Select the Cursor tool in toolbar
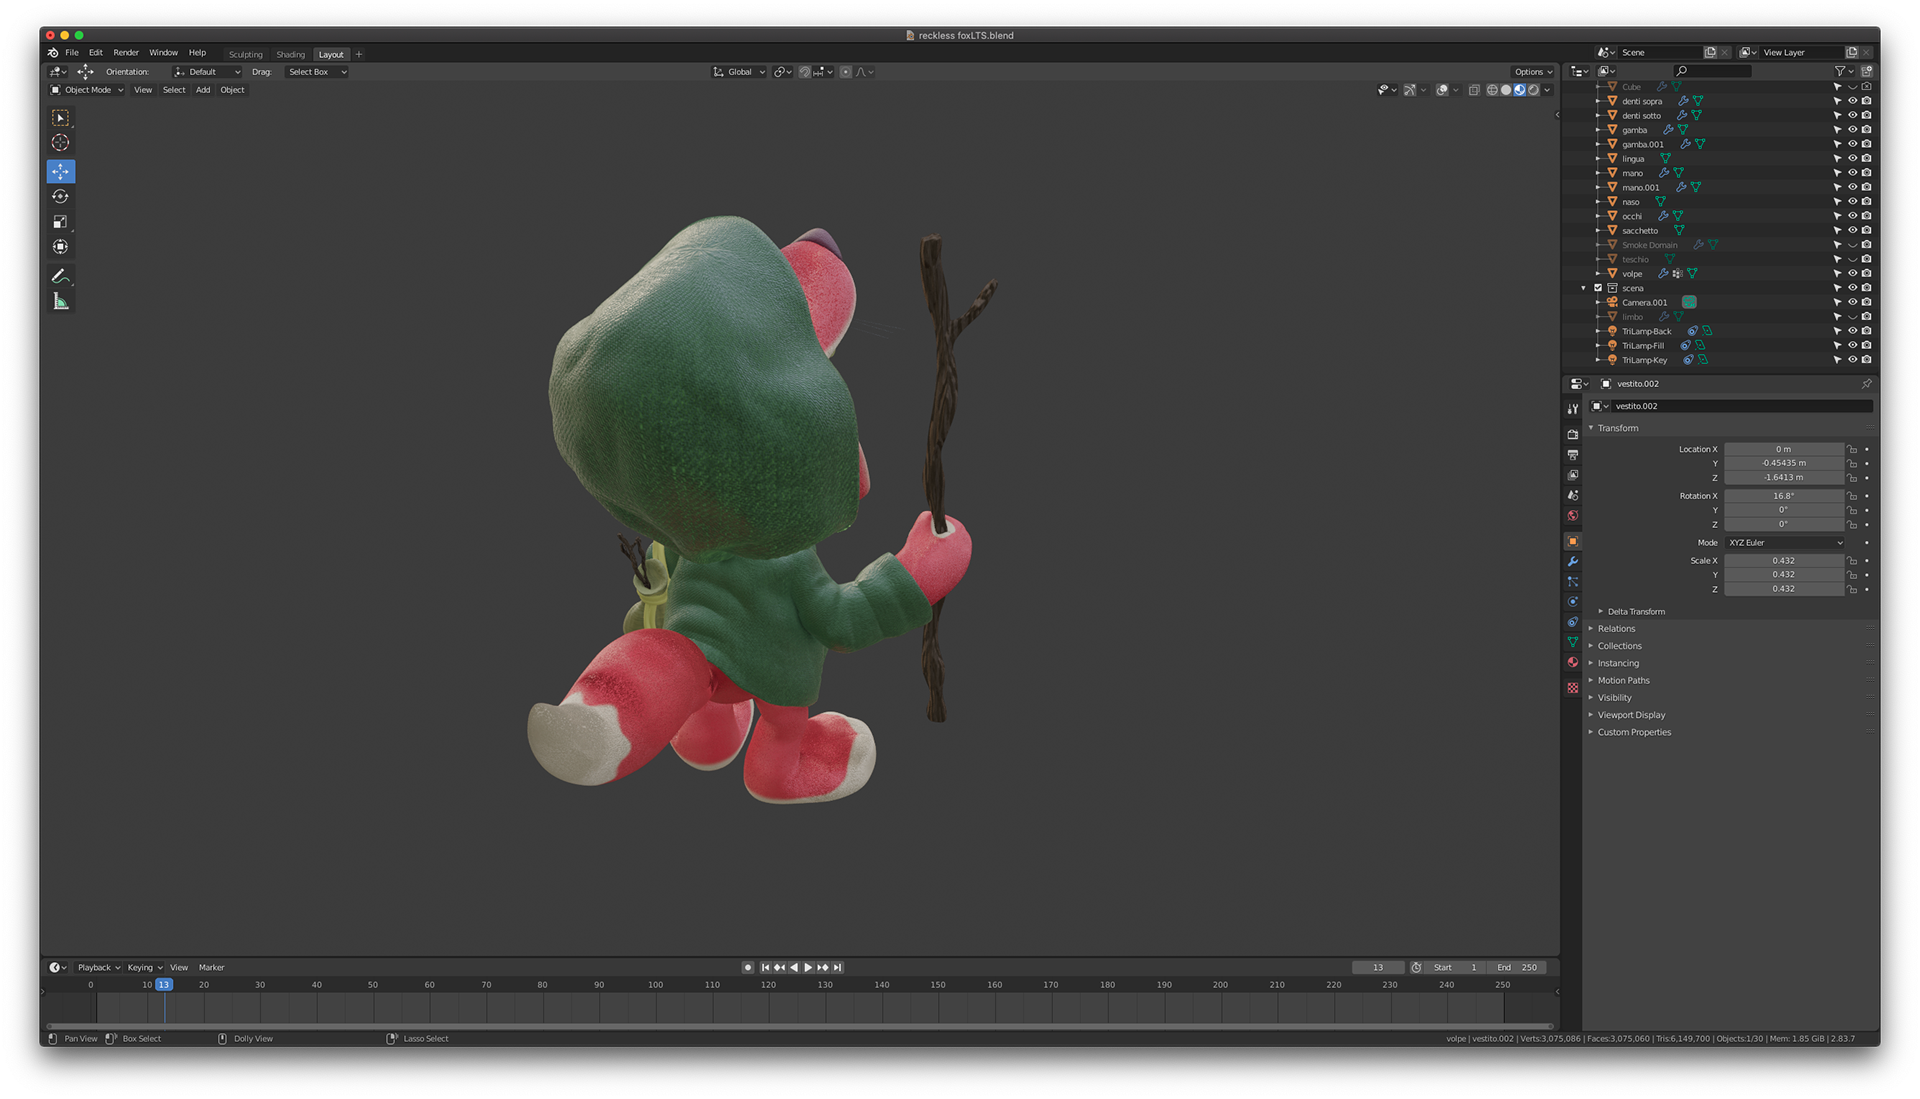The height and width of the screenshot is (1099, 1920). [60, 143]
